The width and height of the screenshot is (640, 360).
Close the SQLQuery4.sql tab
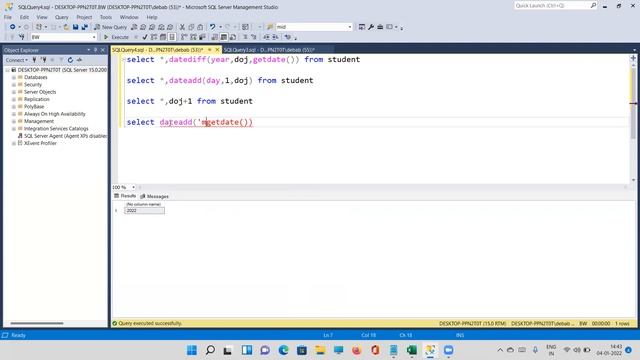[217, 50]
